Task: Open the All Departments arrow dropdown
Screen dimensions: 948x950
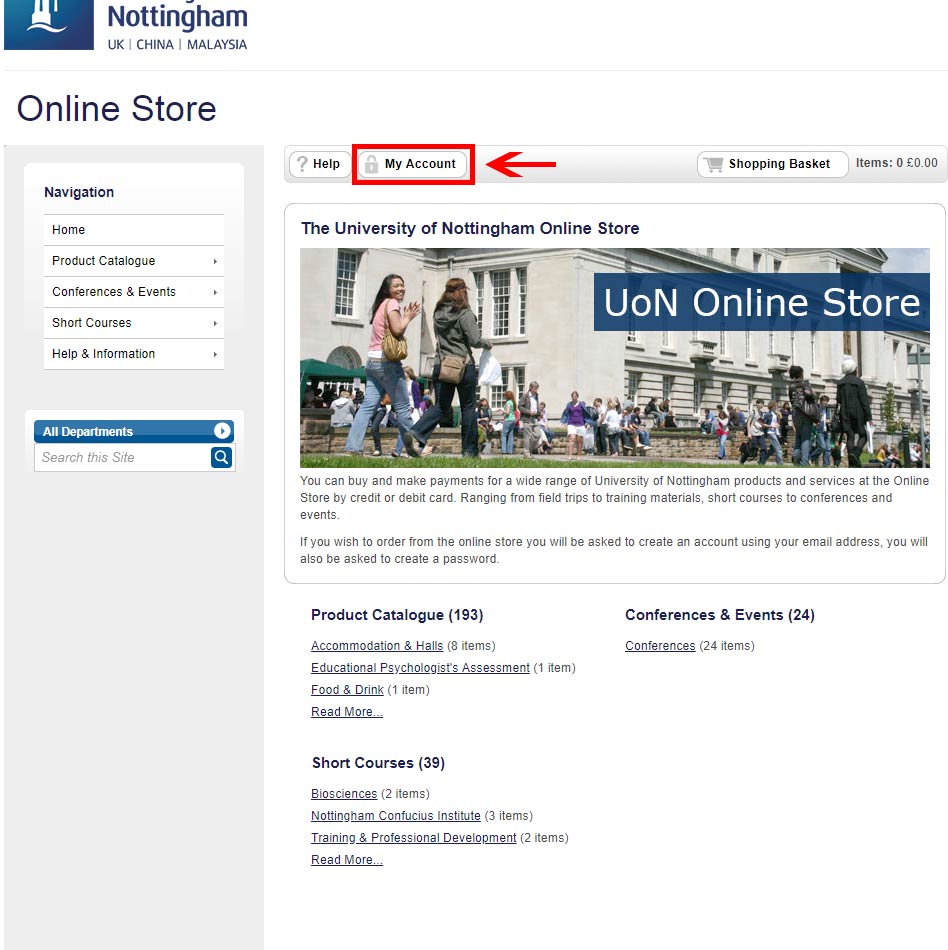Action: (x=222, y=431)
